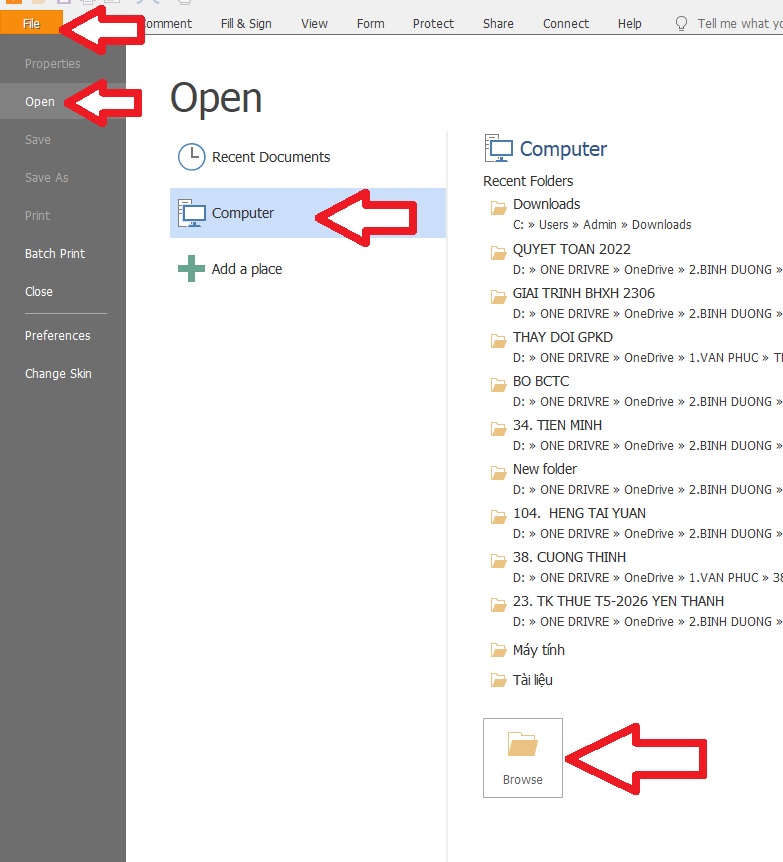This screenshot has height=862, width=783.
Task: Open the View ribbon tab
Action: [x=314, y=24]
